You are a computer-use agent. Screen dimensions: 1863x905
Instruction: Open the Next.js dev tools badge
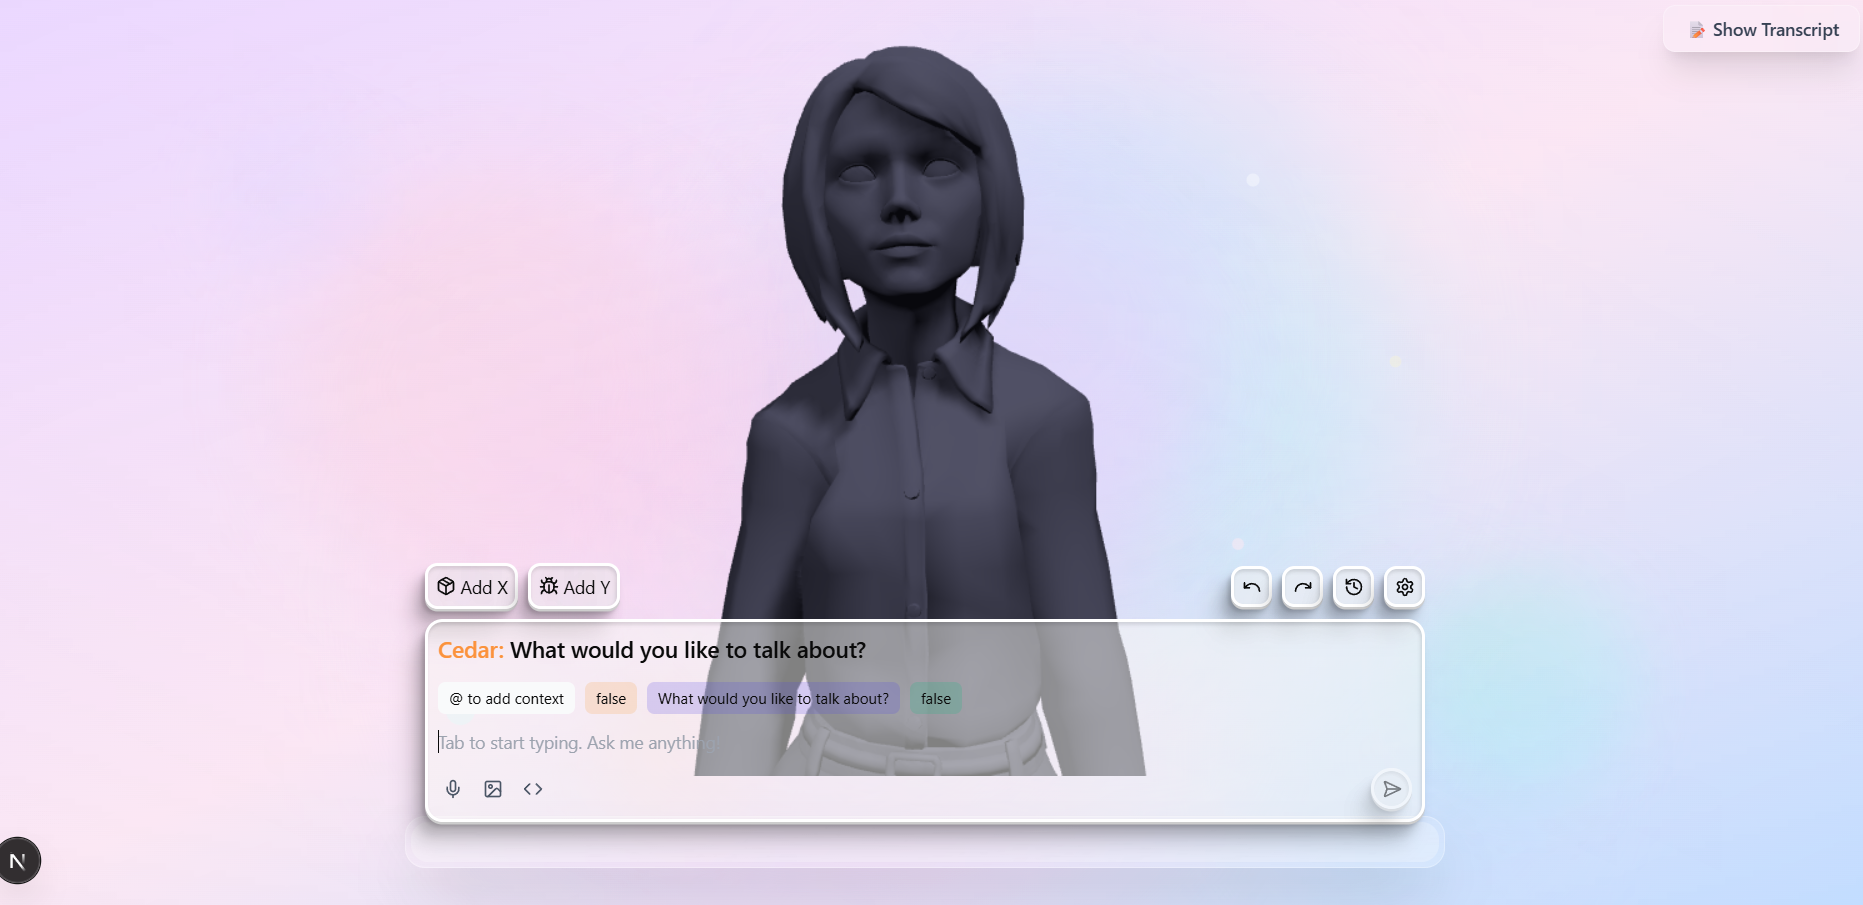point(18,860)
